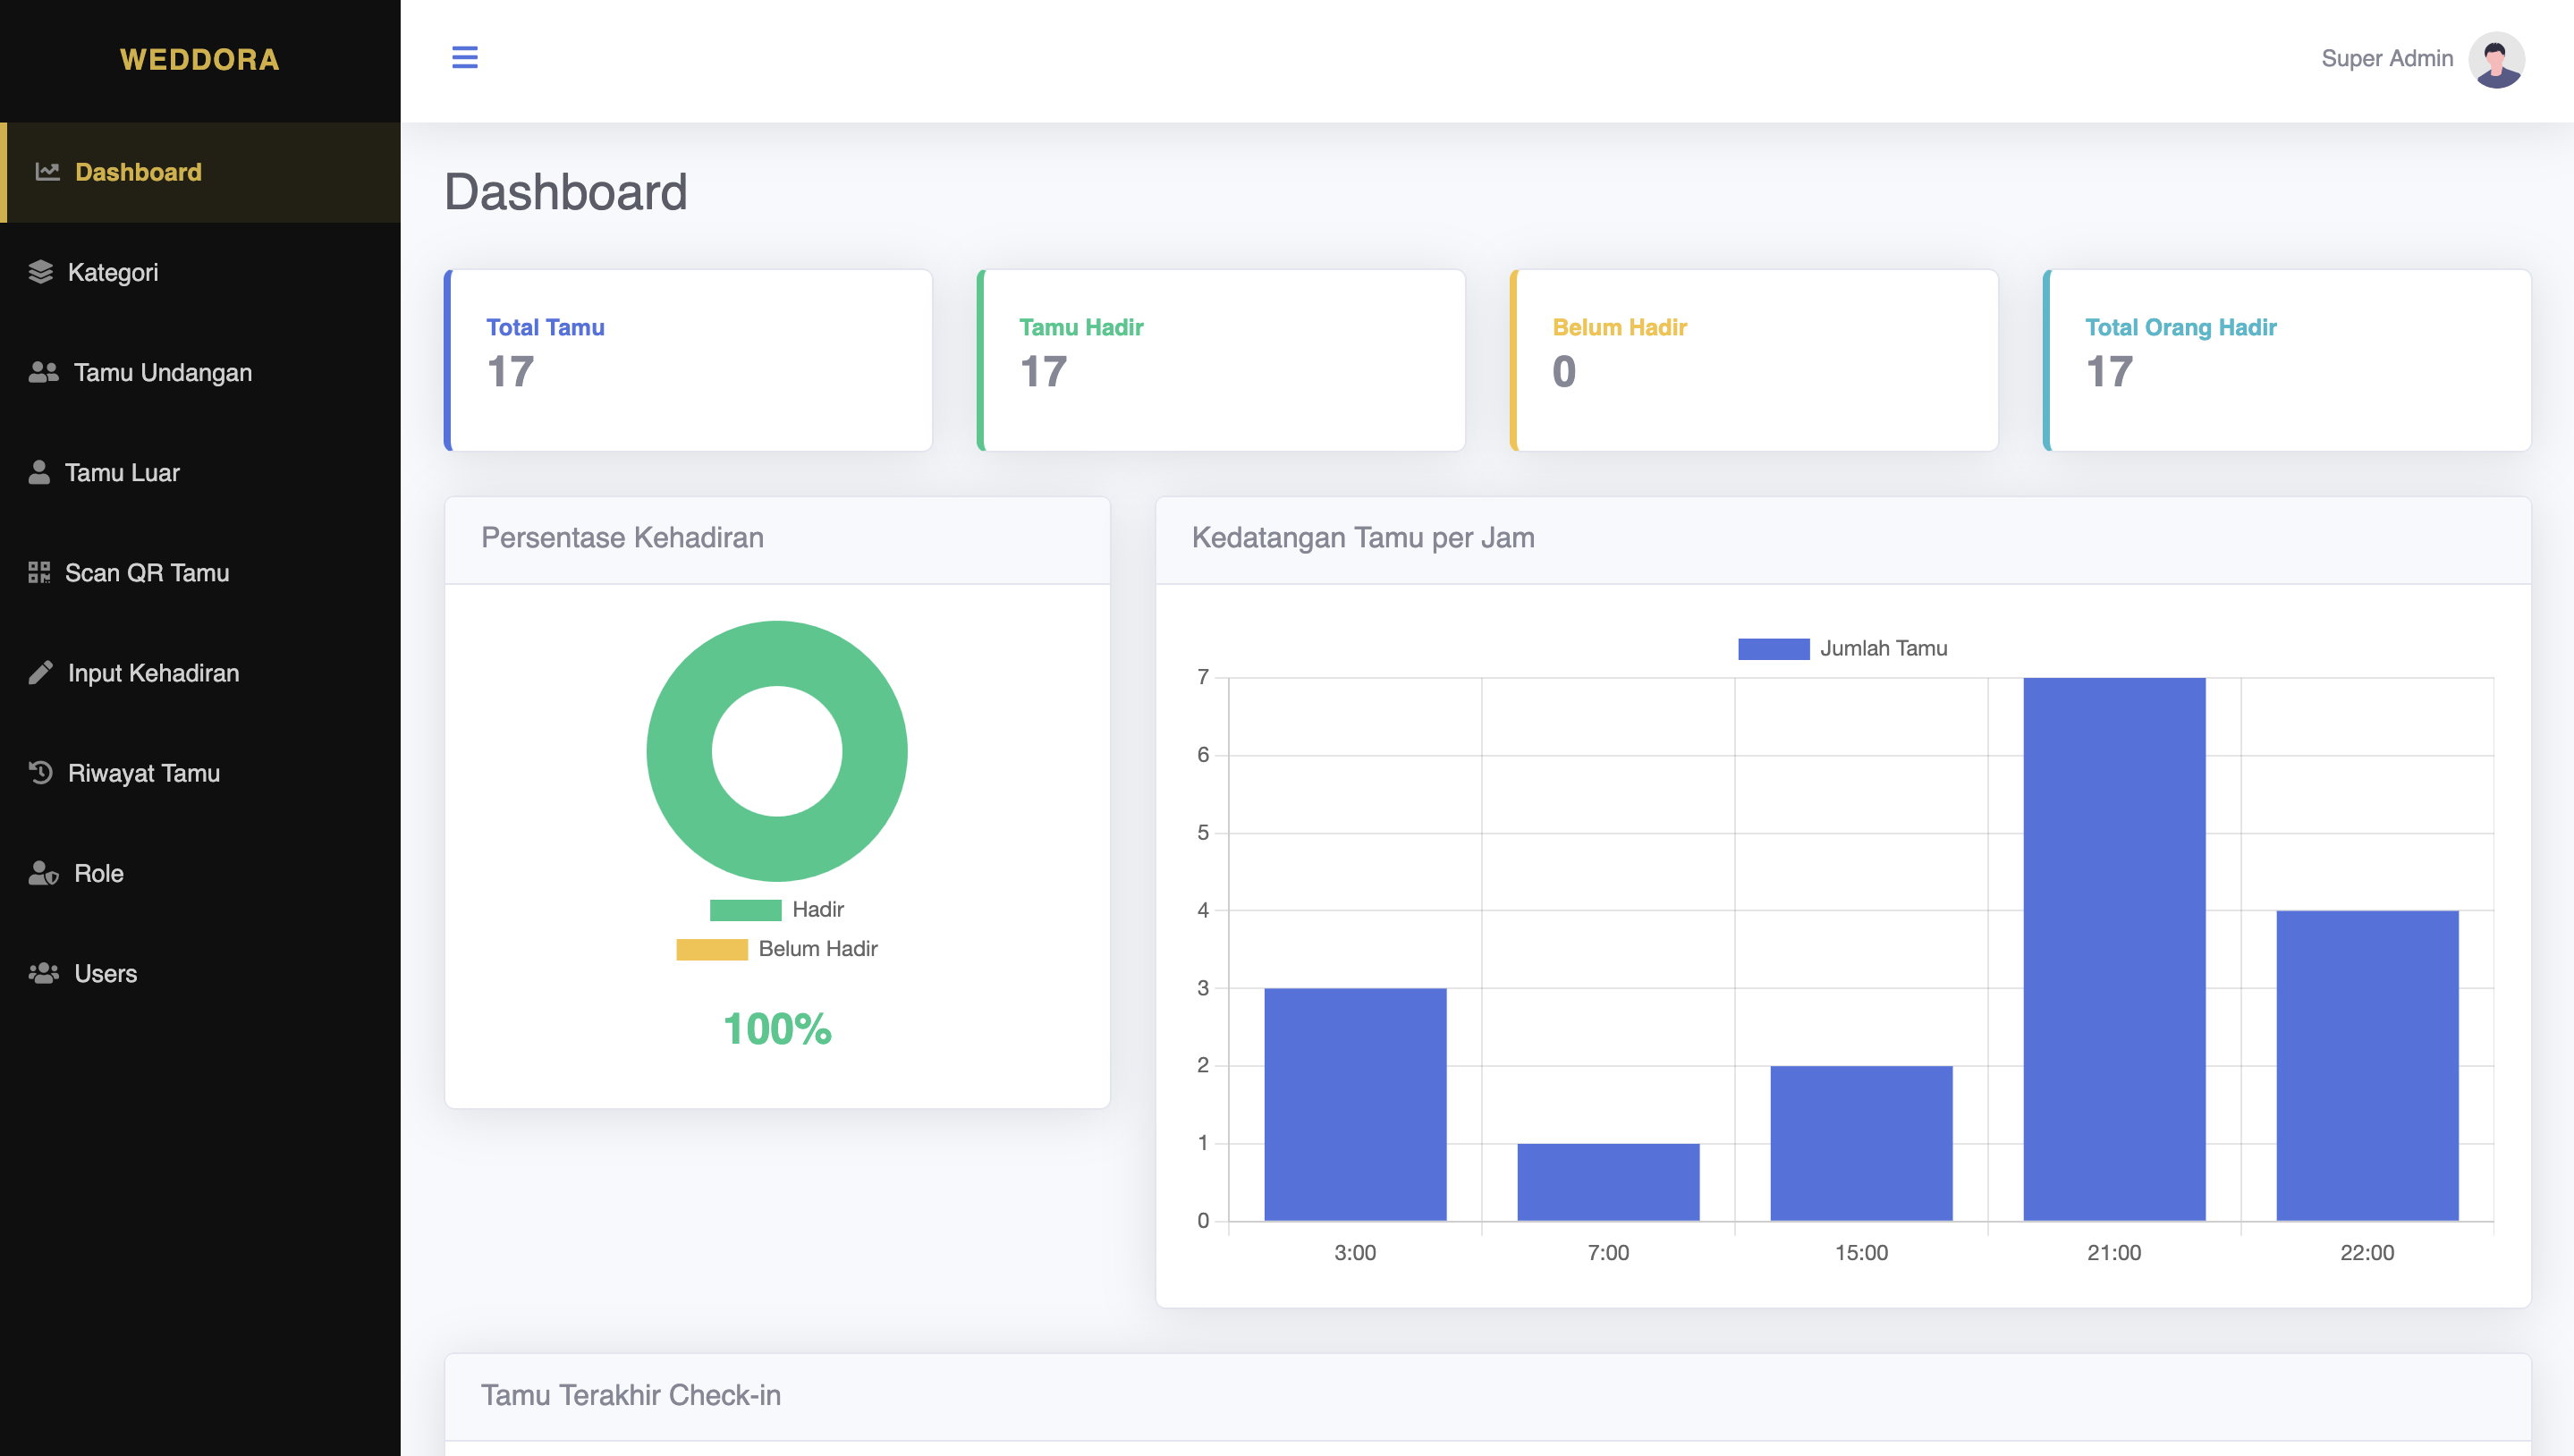The image size is (2574, 1456).
Task: Toggle the Jumlah Tamu blue legend swatch
Action: (x=1773, y=649)
